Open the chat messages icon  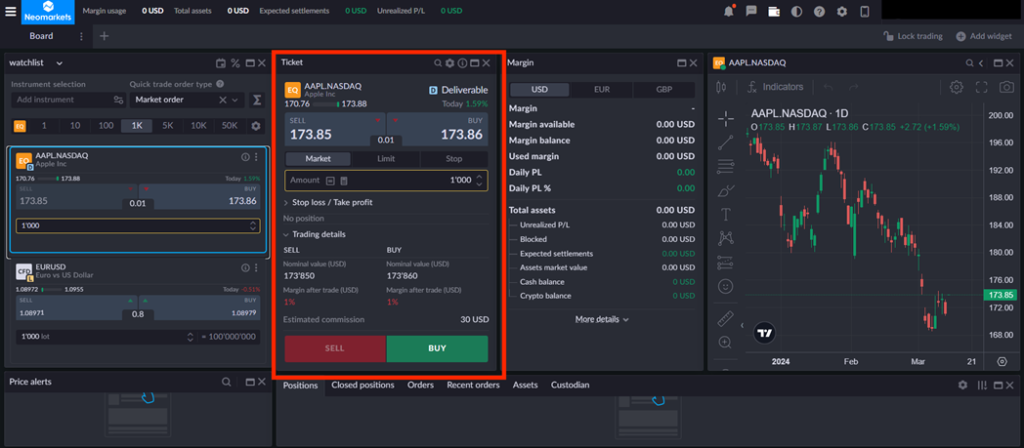(x=751, y=11)
